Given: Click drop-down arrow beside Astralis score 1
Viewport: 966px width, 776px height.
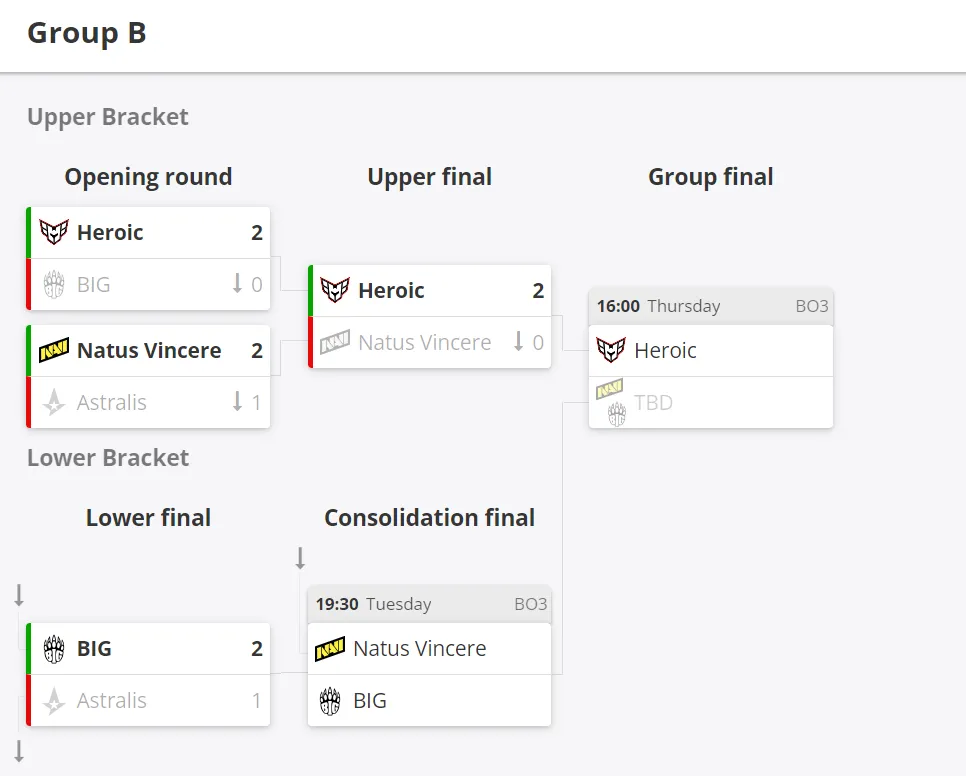Looking at the screenshot, I should (x=237, y=402).
